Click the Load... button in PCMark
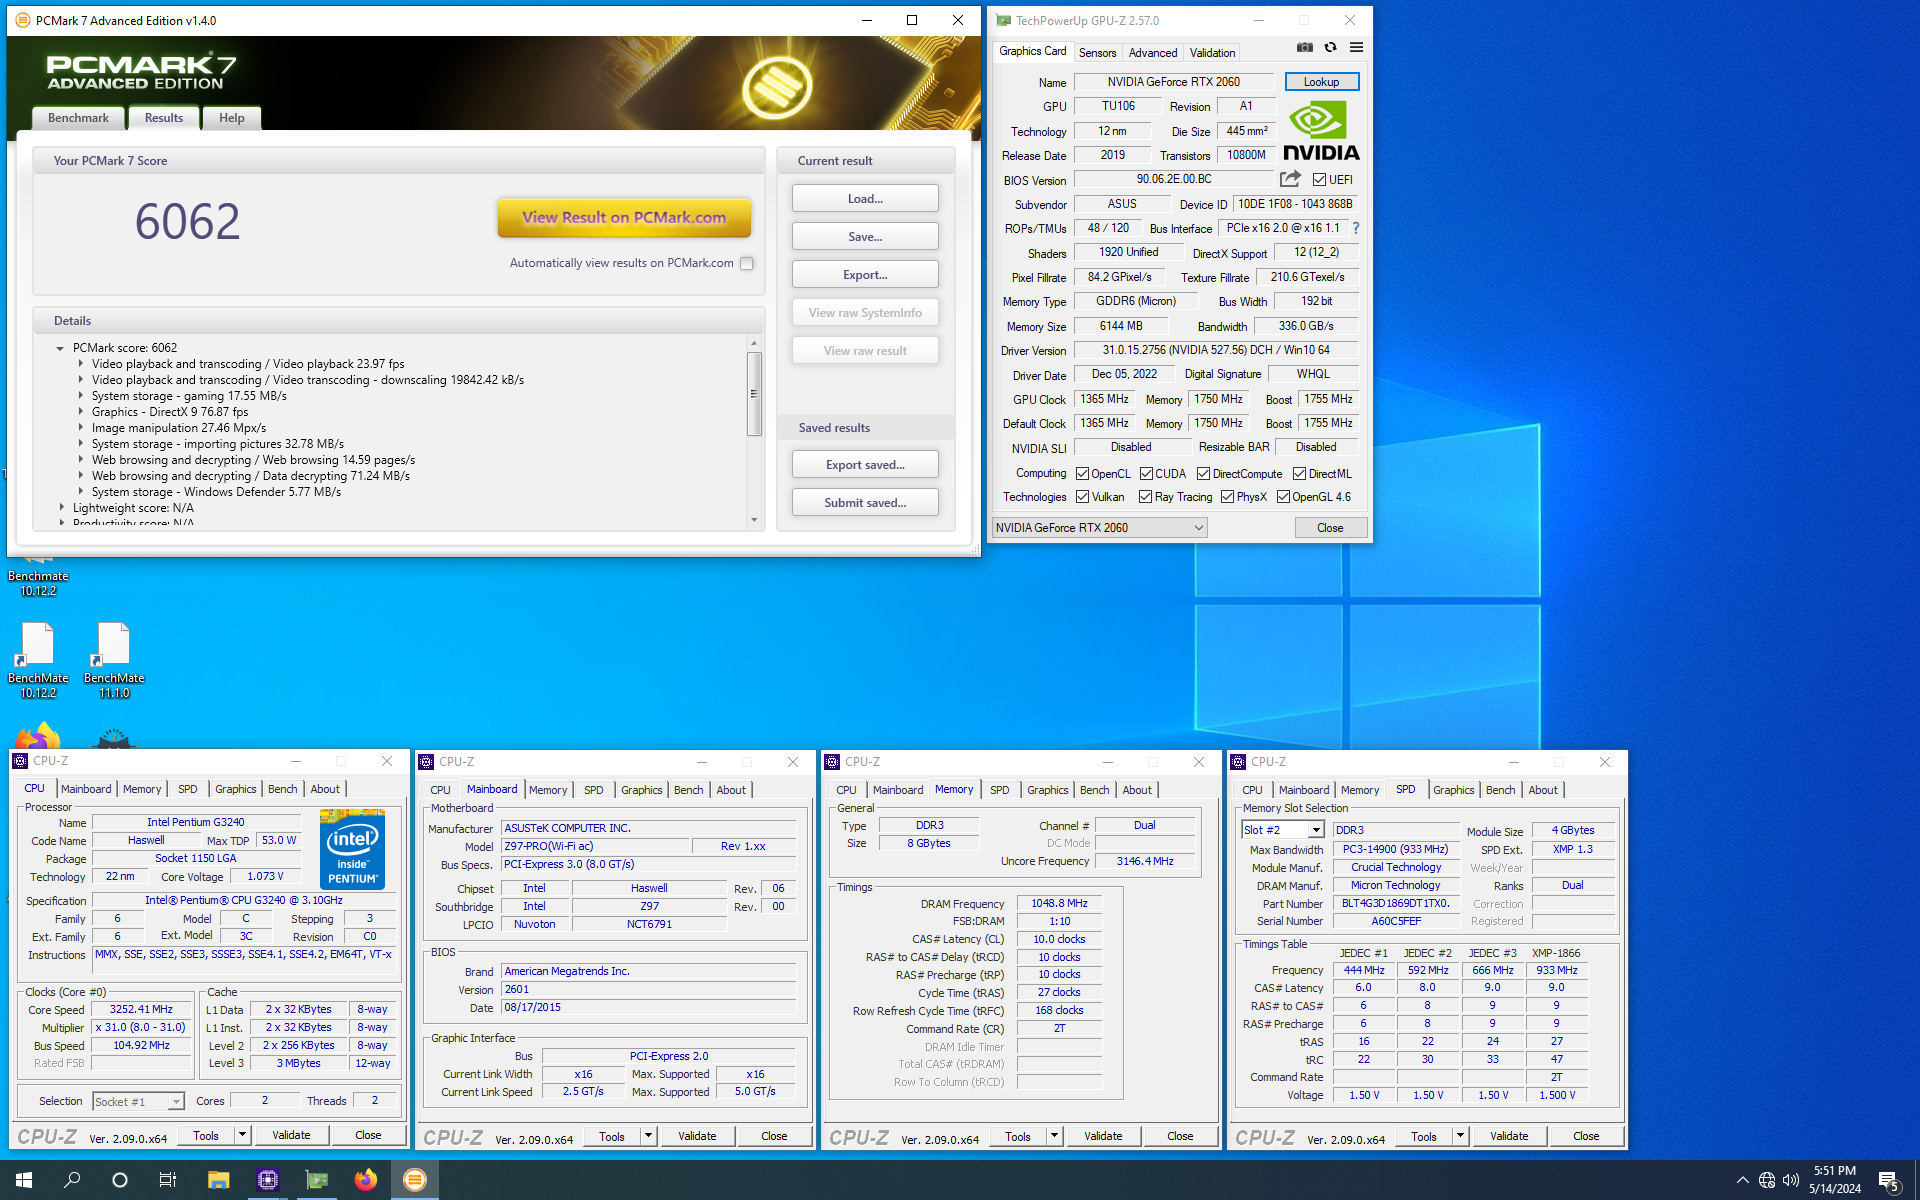 point(865,199)
